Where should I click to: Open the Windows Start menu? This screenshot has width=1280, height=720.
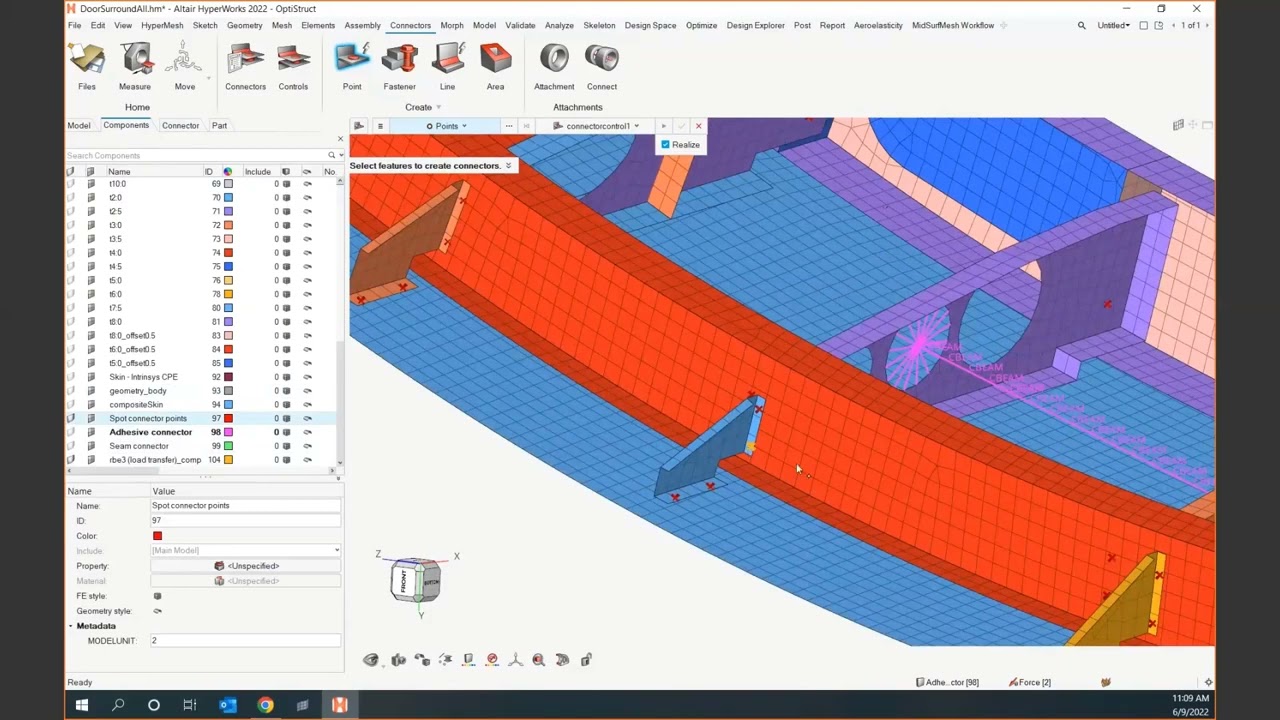point(81,705)
